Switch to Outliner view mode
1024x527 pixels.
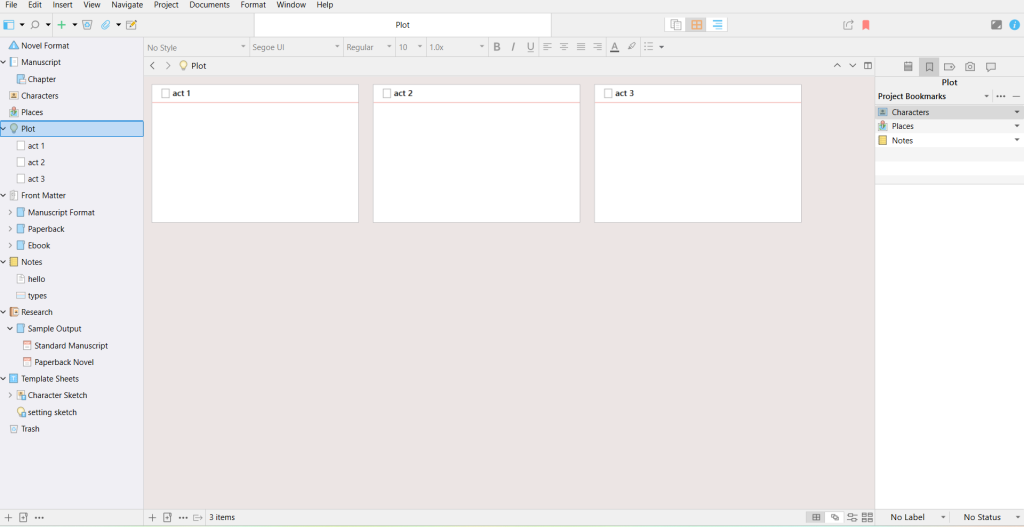(718, 25)
